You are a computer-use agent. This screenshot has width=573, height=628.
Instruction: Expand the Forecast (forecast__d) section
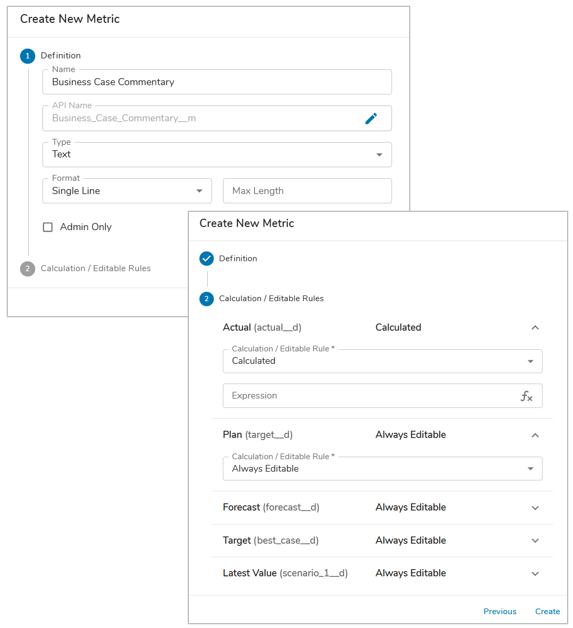pyautogui.click(x=535, y=508)
